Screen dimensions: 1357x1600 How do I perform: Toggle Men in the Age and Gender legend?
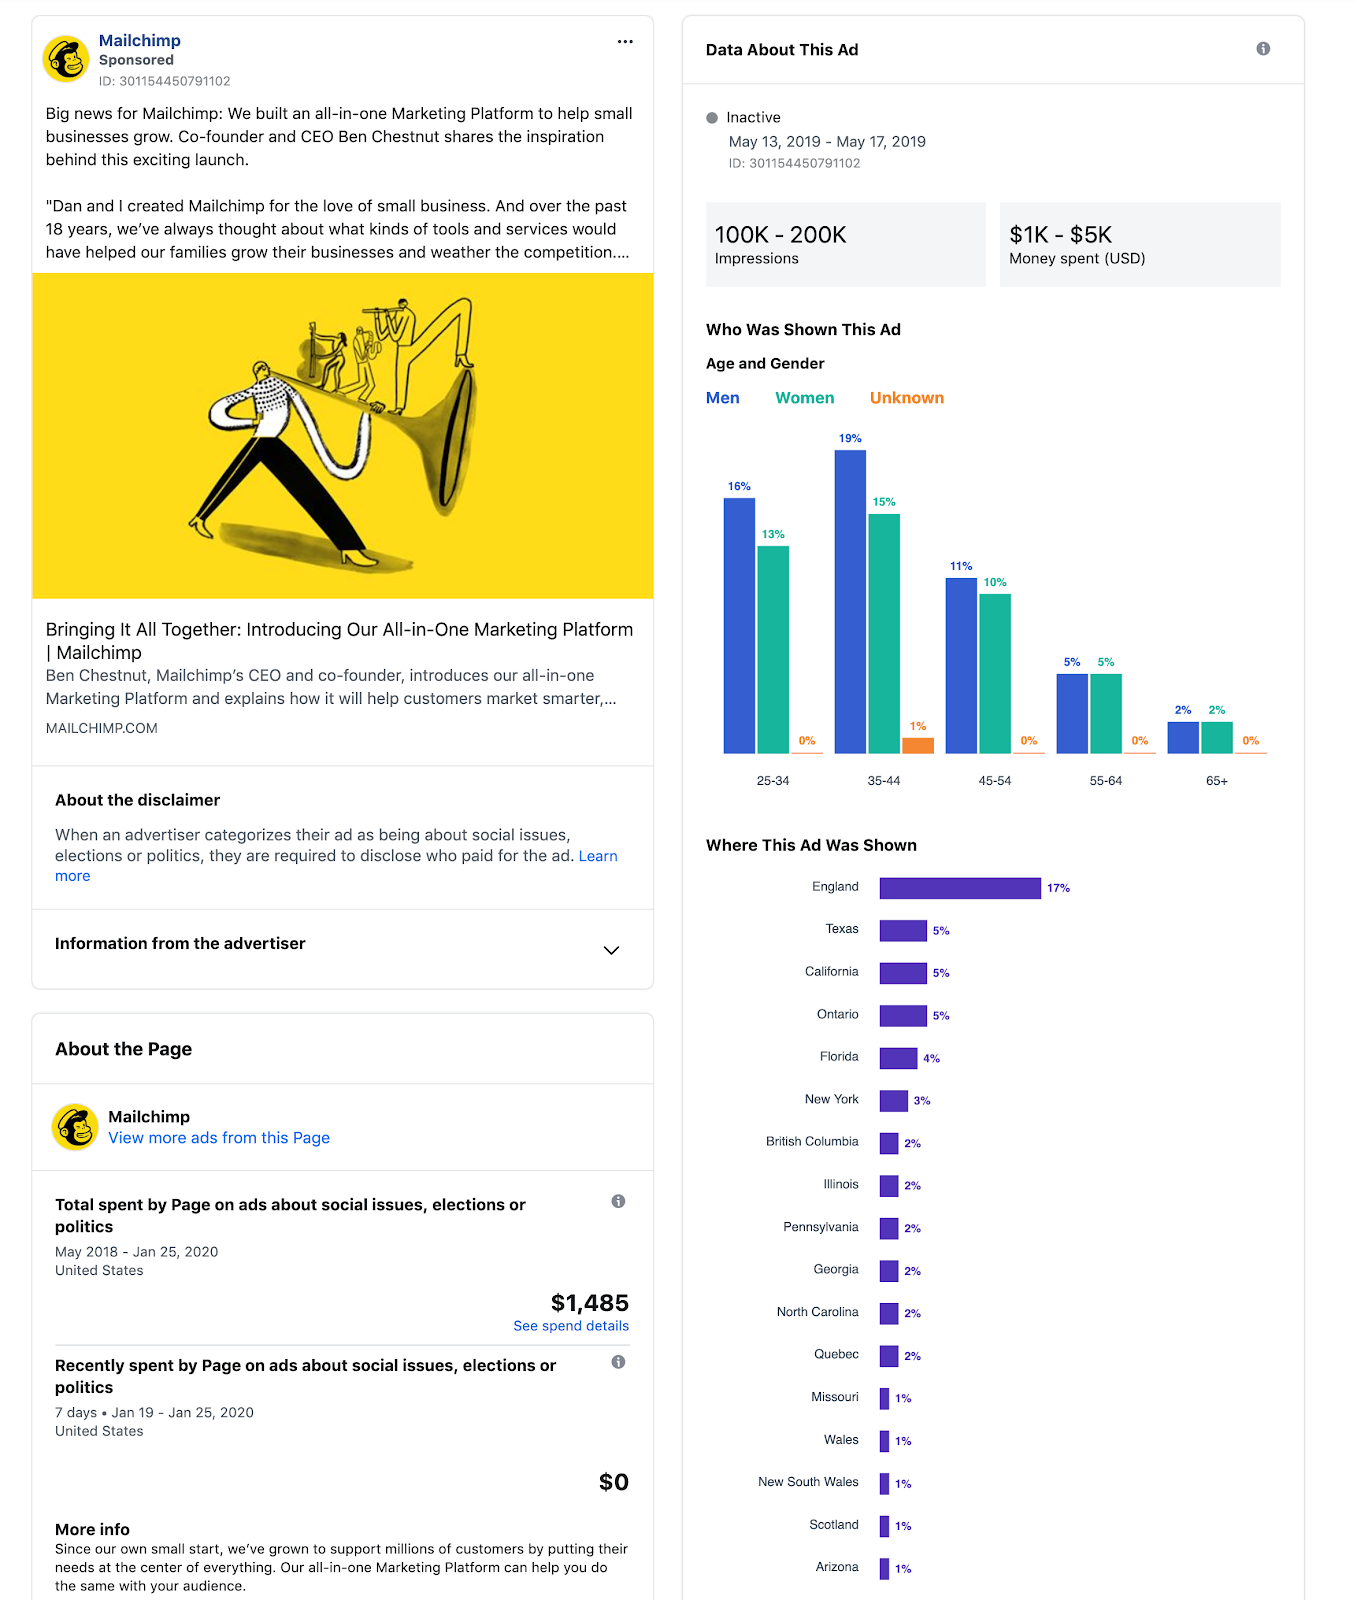(x=723, y=397)
